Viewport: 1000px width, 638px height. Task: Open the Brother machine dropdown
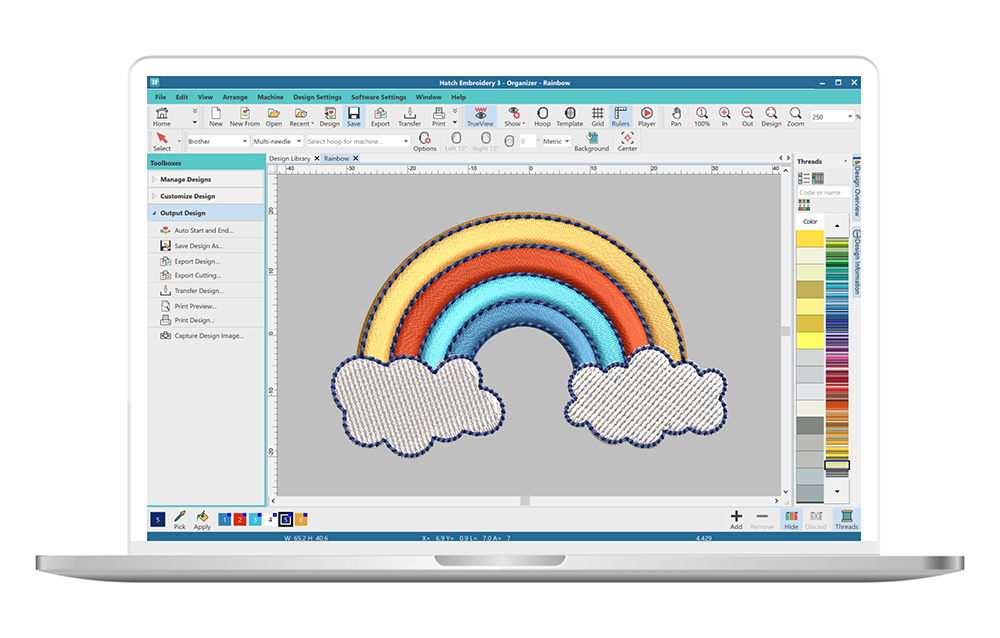(x=217, y=141)
